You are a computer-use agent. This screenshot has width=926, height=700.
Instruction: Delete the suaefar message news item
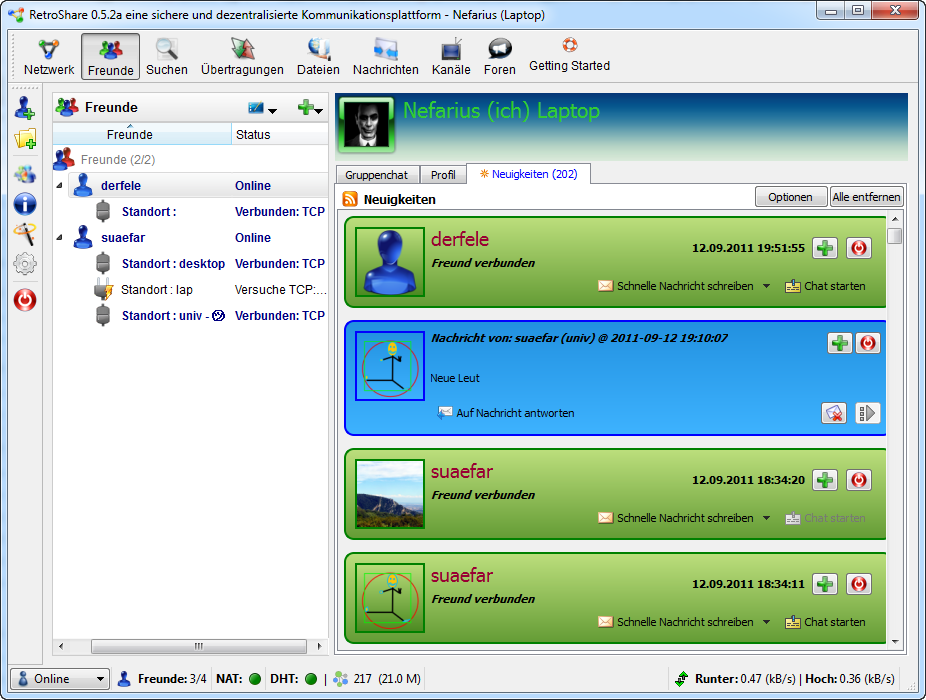834,412
